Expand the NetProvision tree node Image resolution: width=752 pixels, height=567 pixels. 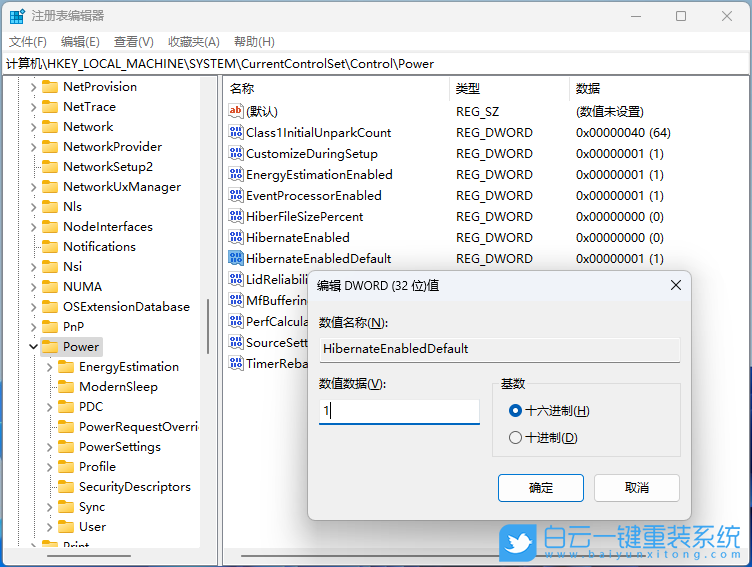[x=33, y=87]
